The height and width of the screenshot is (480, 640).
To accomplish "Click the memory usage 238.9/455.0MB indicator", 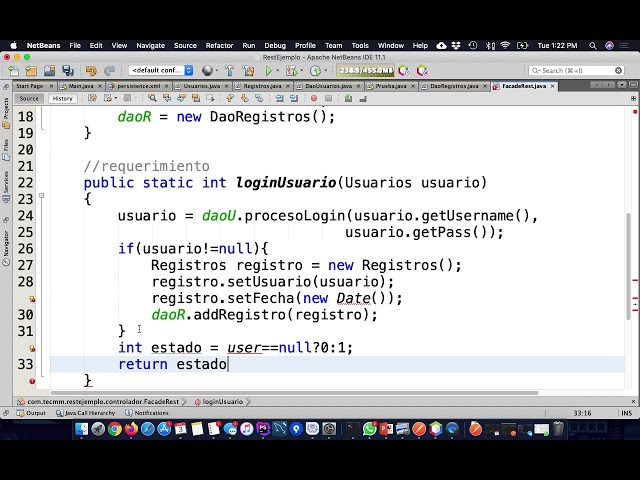I will (x=366, y=71).
